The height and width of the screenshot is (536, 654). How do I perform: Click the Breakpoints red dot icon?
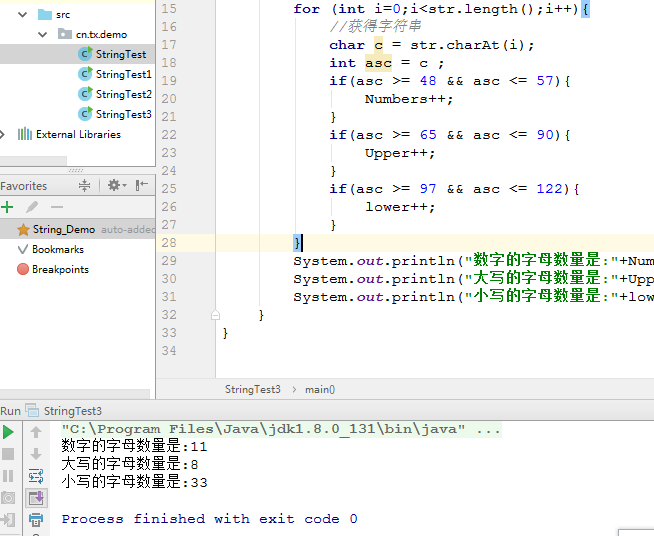[x=23, y=269]
